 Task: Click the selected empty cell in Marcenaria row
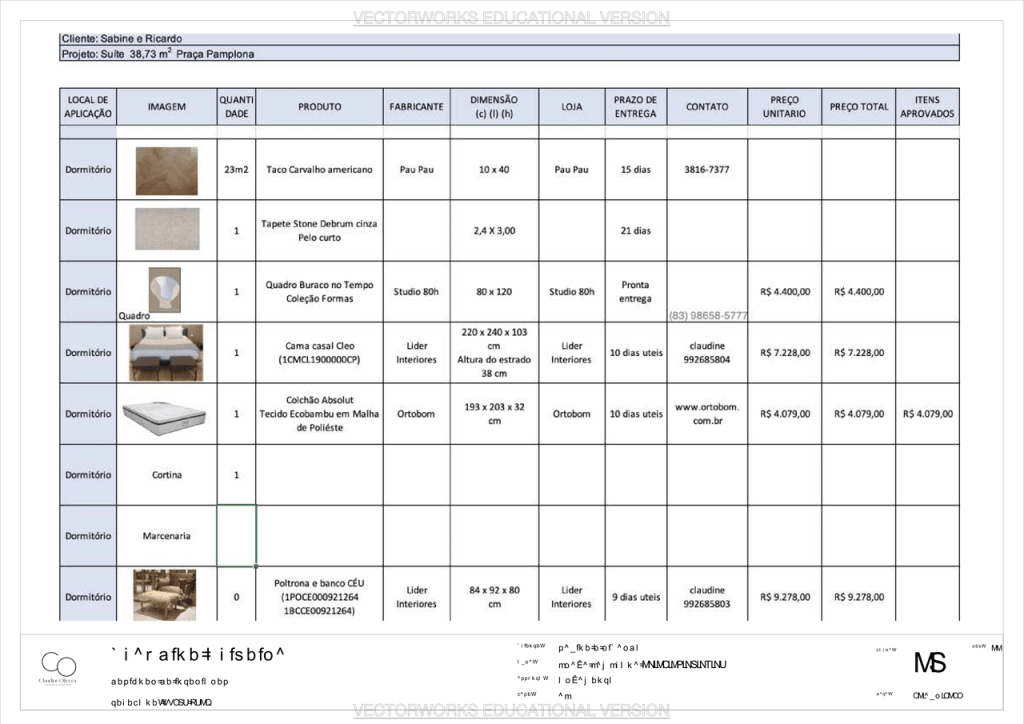pos(236,535)
